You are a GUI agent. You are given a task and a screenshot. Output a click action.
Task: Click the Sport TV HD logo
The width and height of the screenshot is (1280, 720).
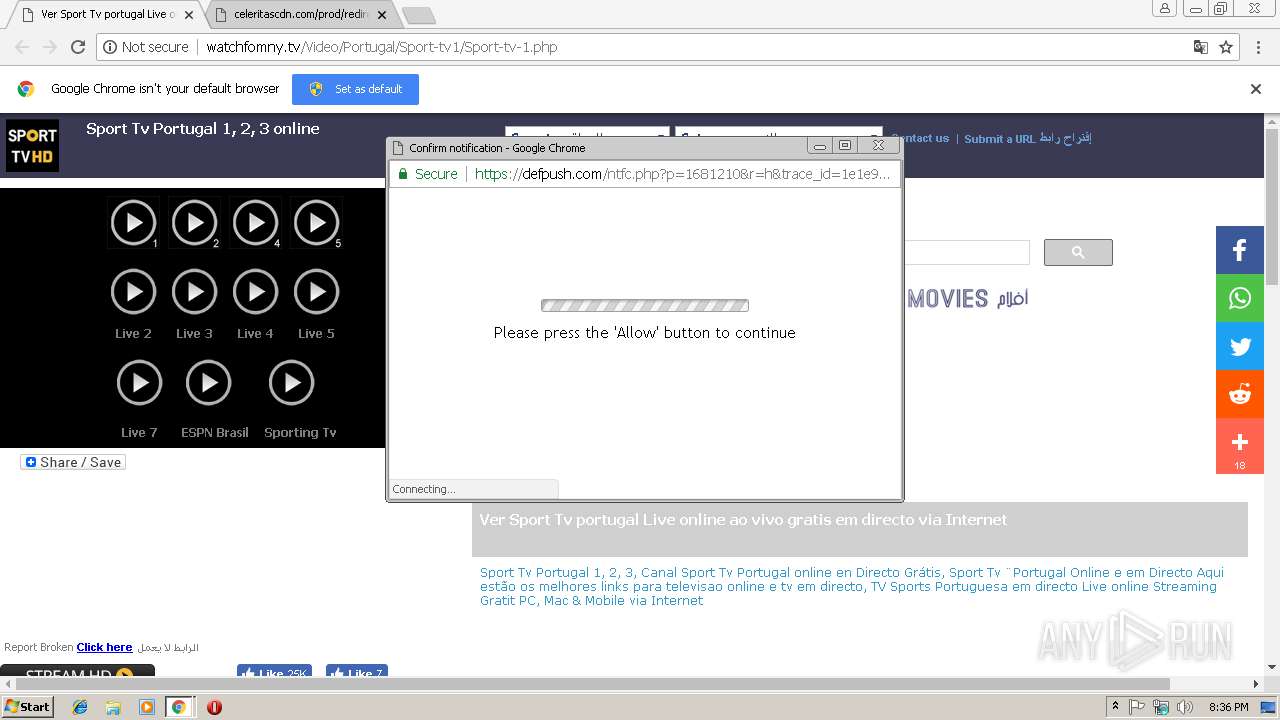click(32, 146)
